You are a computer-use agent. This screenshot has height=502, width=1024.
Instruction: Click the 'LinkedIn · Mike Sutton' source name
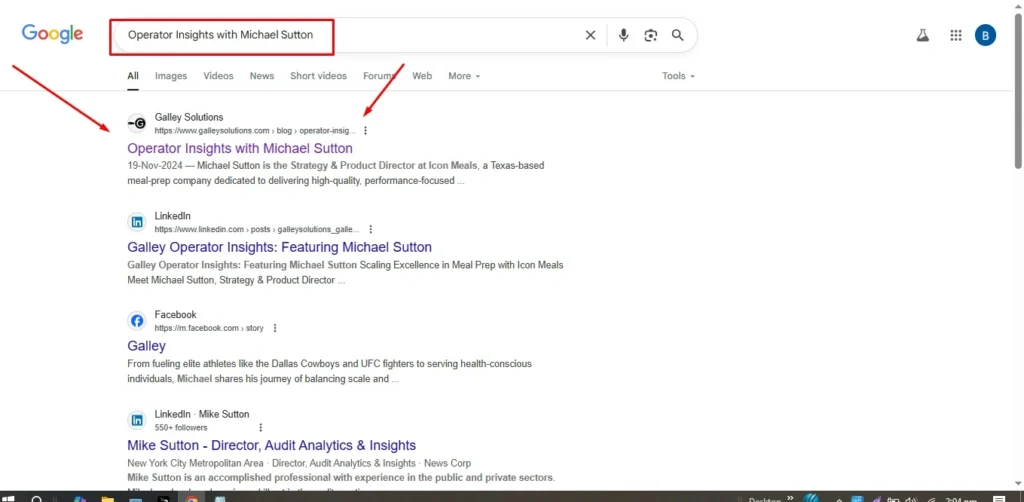click(x=202, y=415)
